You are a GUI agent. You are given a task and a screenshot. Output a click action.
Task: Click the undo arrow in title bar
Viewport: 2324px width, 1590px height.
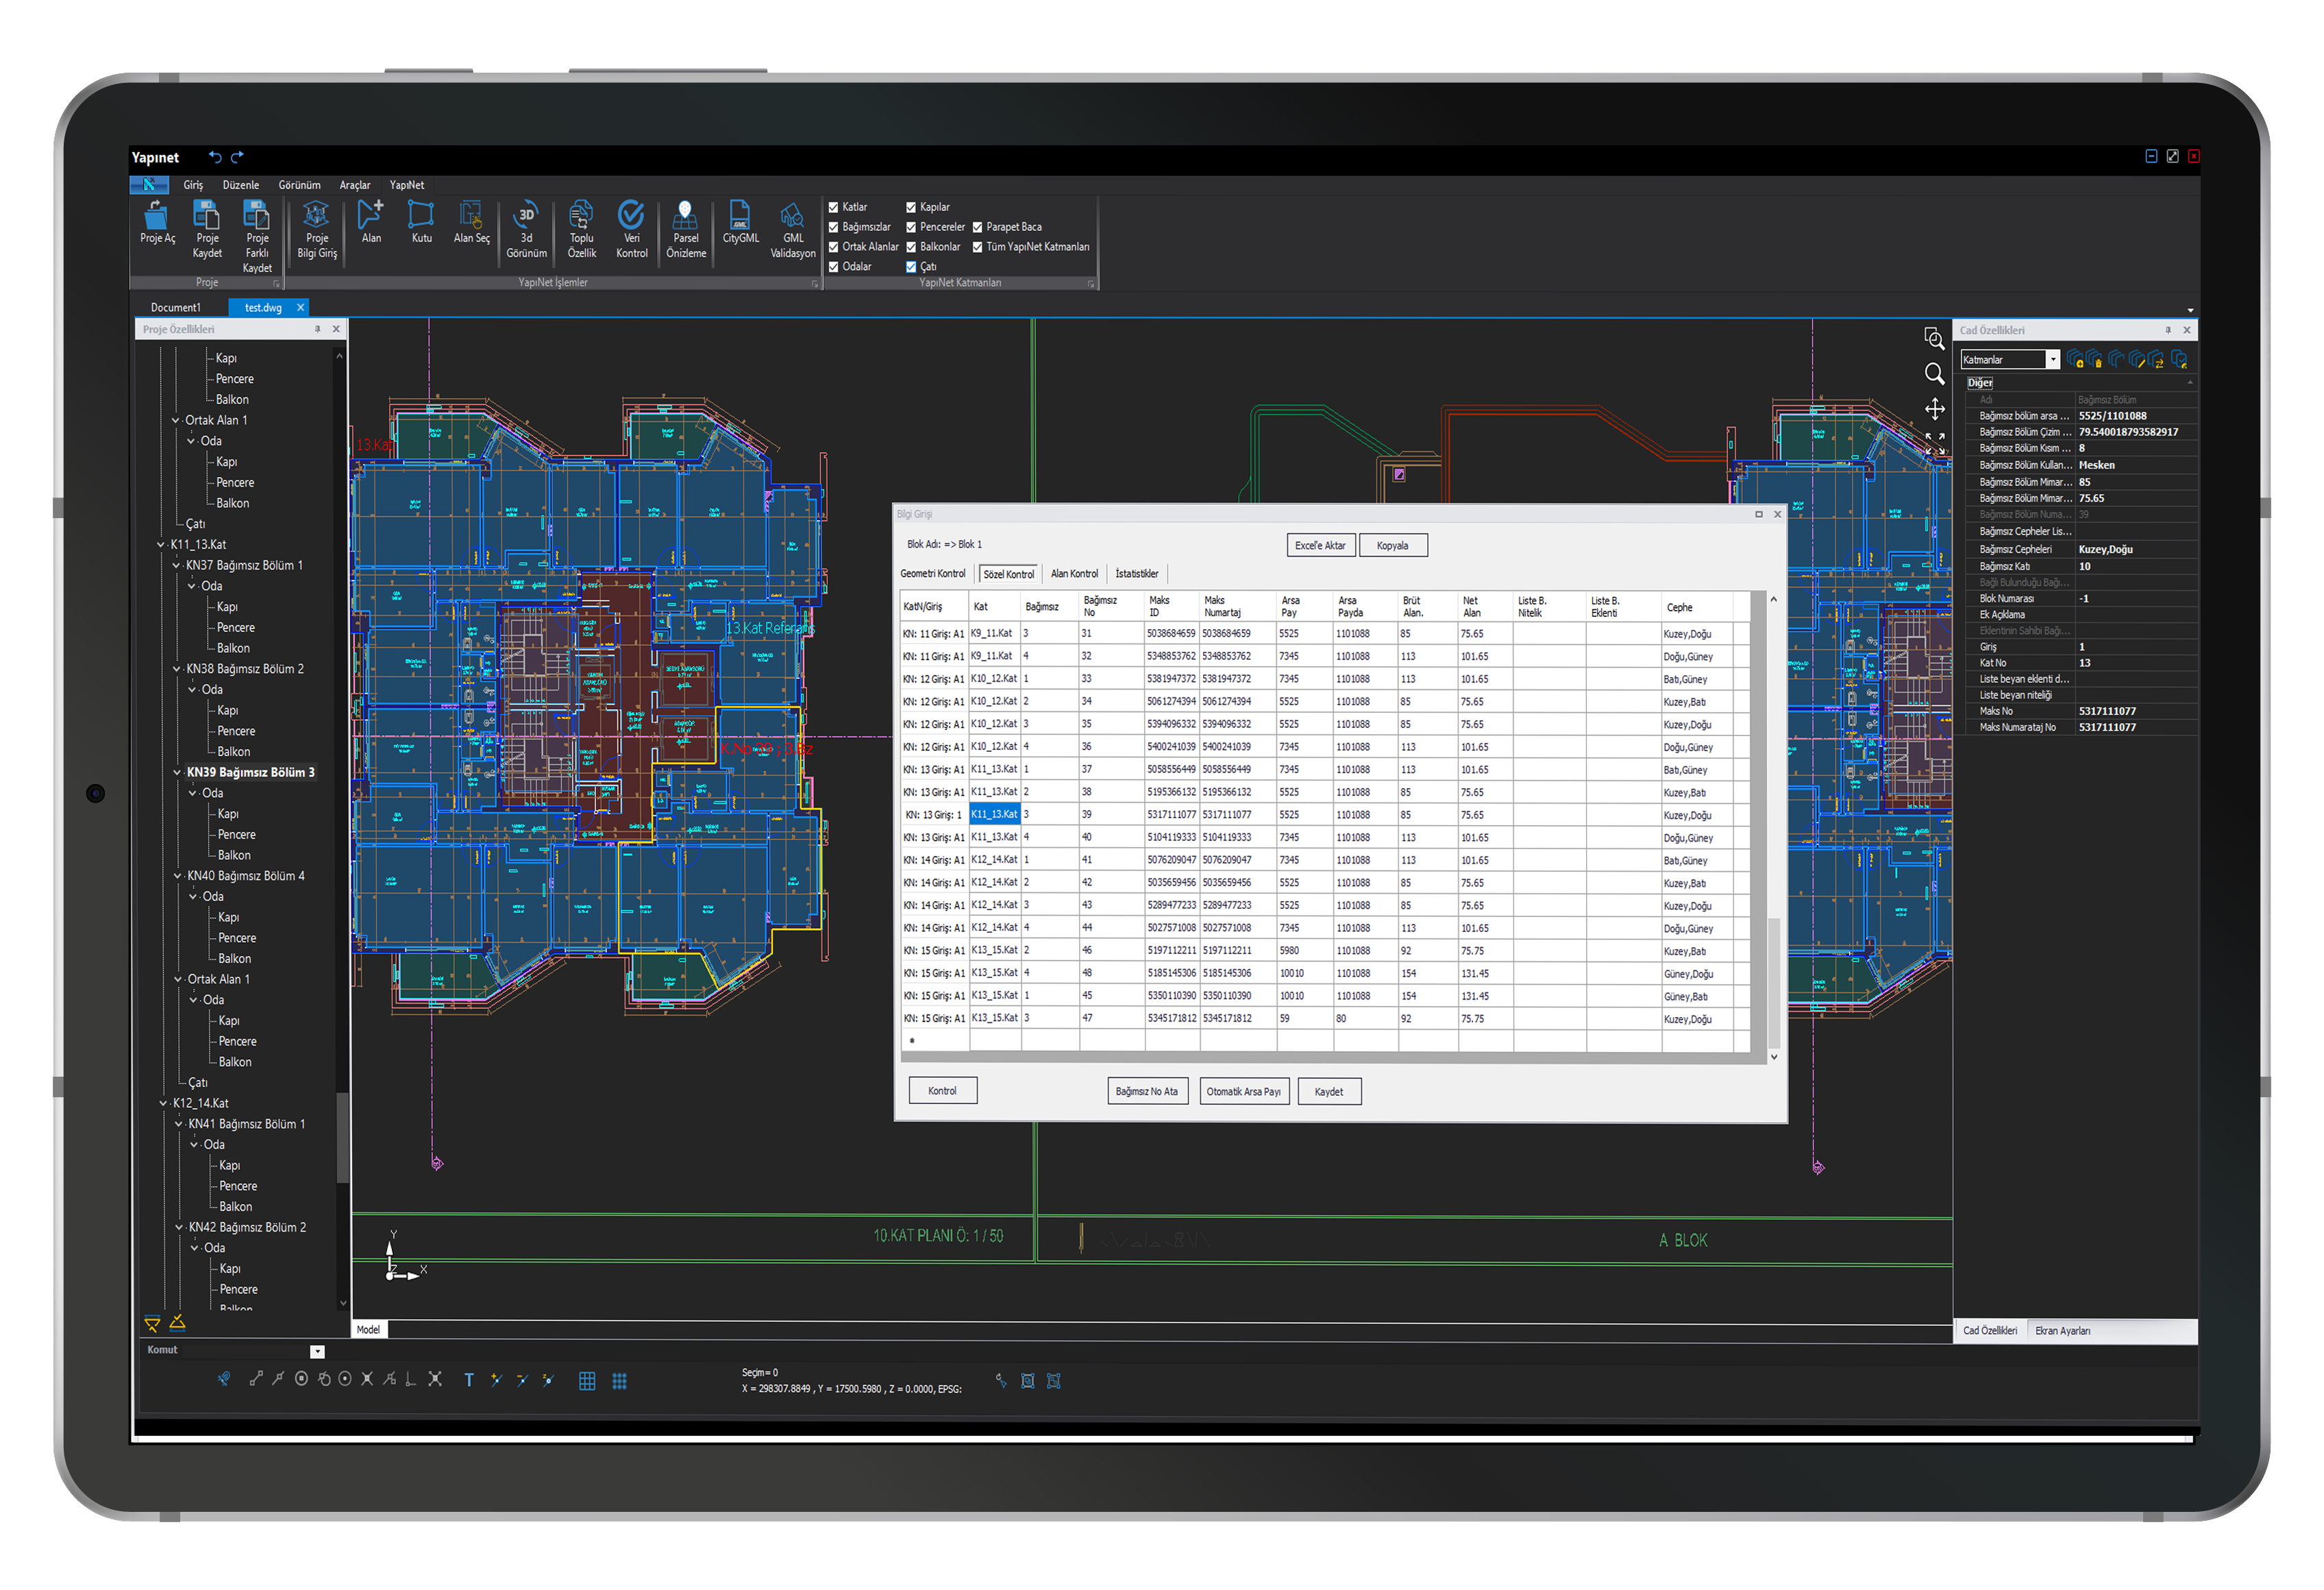215,157
